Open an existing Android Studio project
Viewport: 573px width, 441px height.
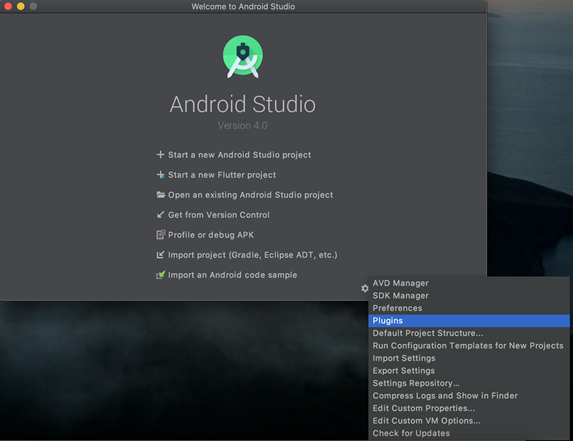[x=250, y=195]
